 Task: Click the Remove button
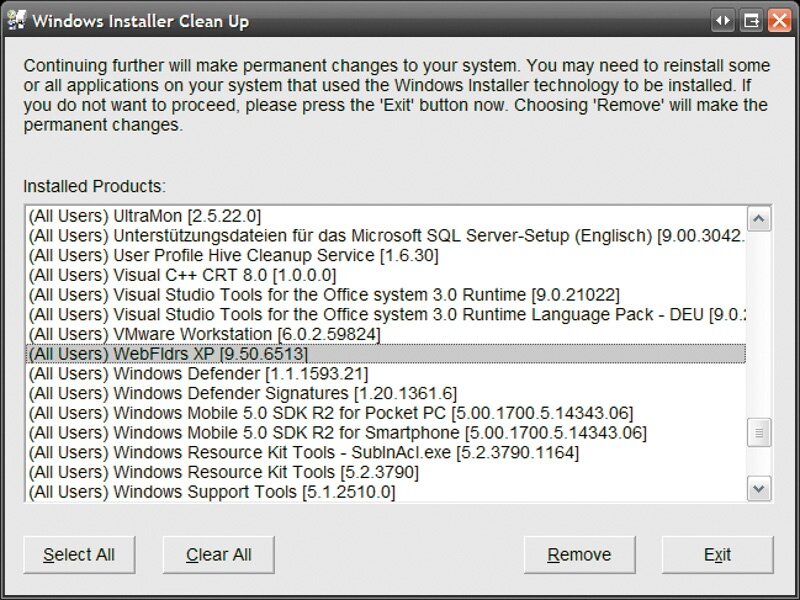(579, 555)
